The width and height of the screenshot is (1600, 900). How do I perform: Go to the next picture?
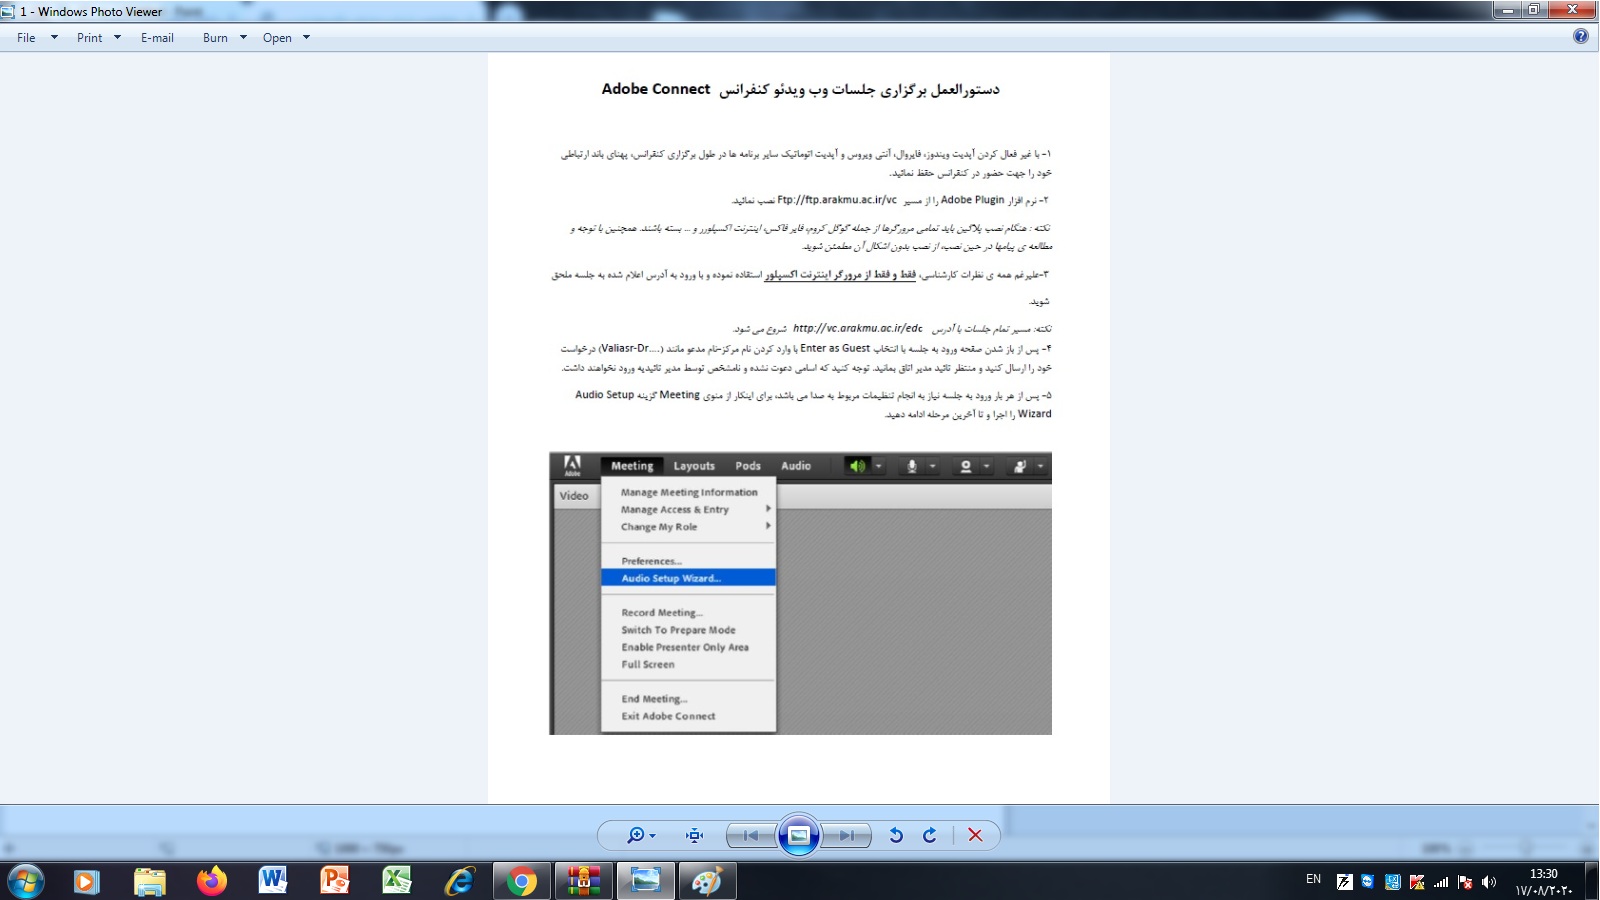846,835
